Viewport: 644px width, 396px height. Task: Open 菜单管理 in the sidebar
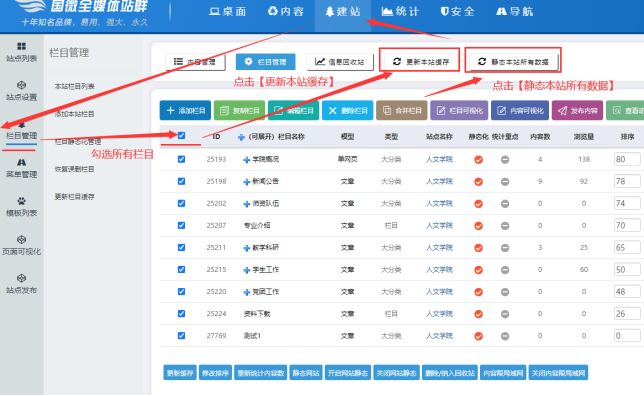[21, 168]
